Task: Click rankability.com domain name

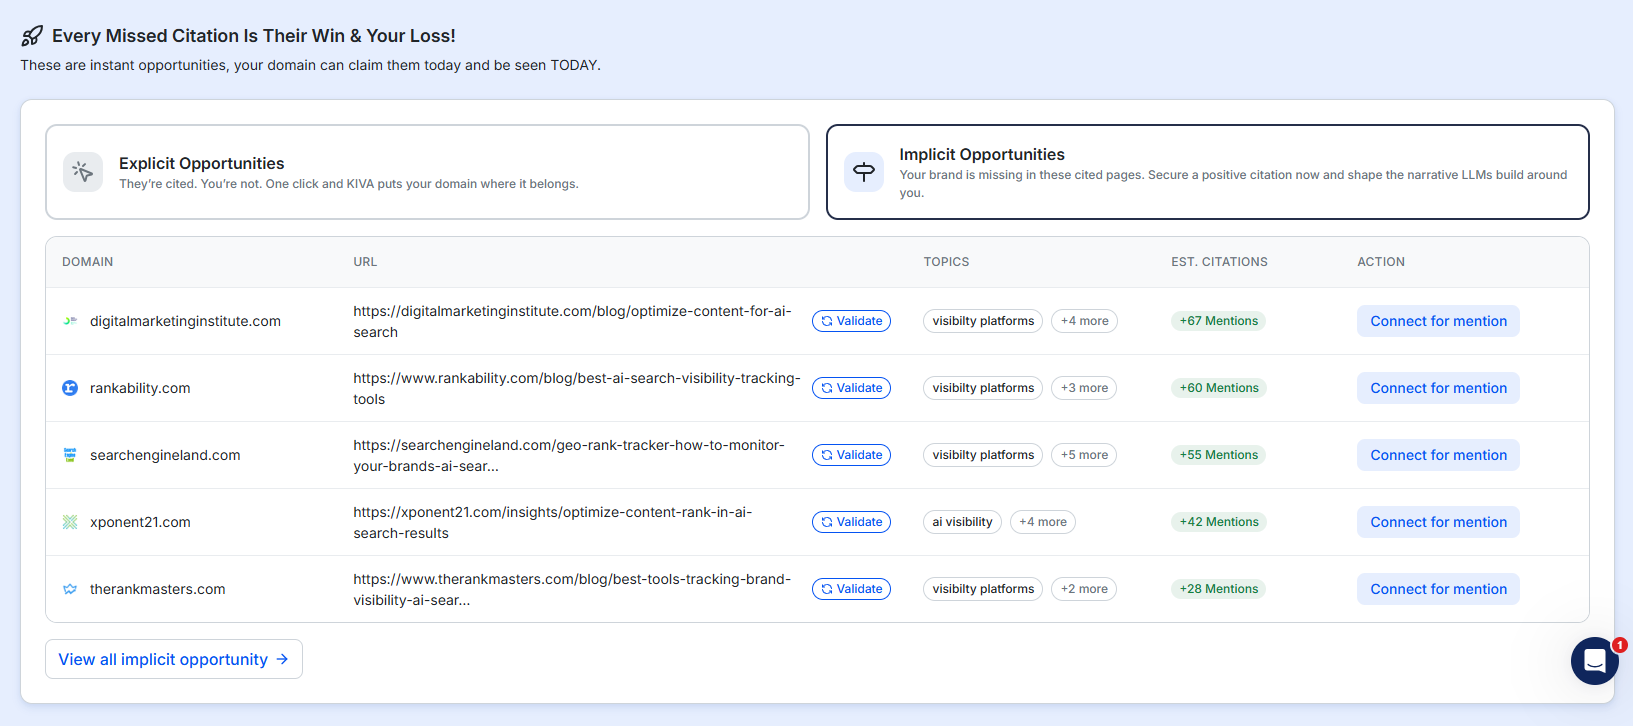Action: click(140, 388)
